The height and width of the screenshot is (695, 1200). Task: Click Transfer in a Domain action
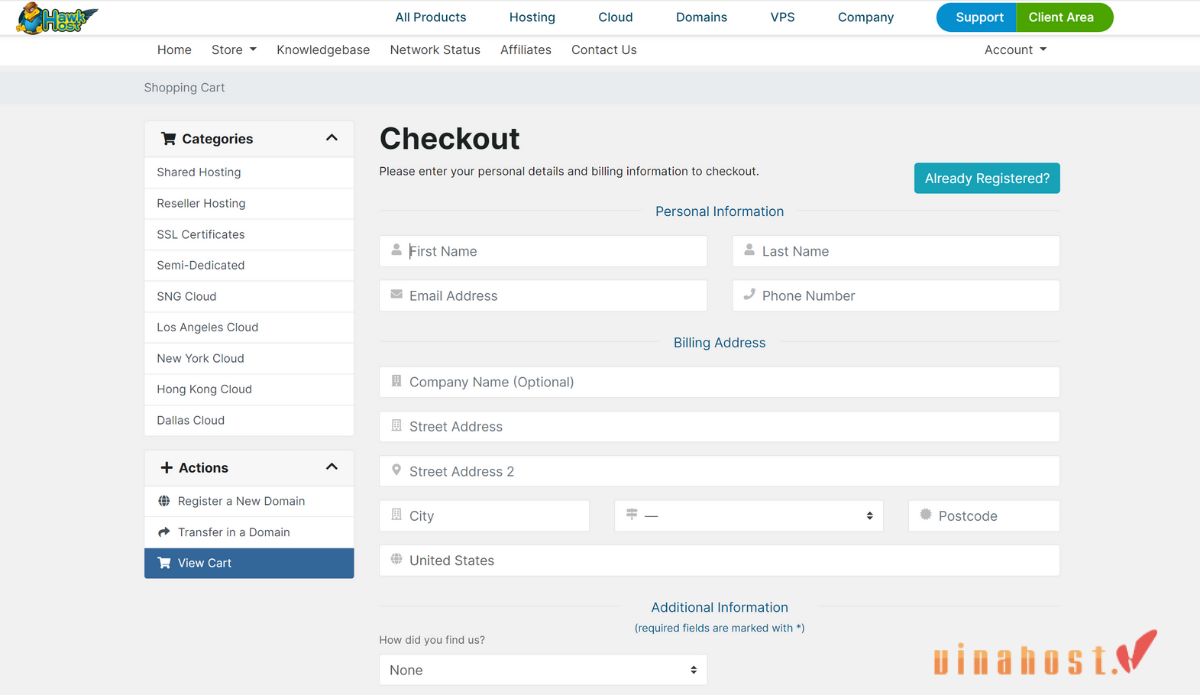point(249,532)
